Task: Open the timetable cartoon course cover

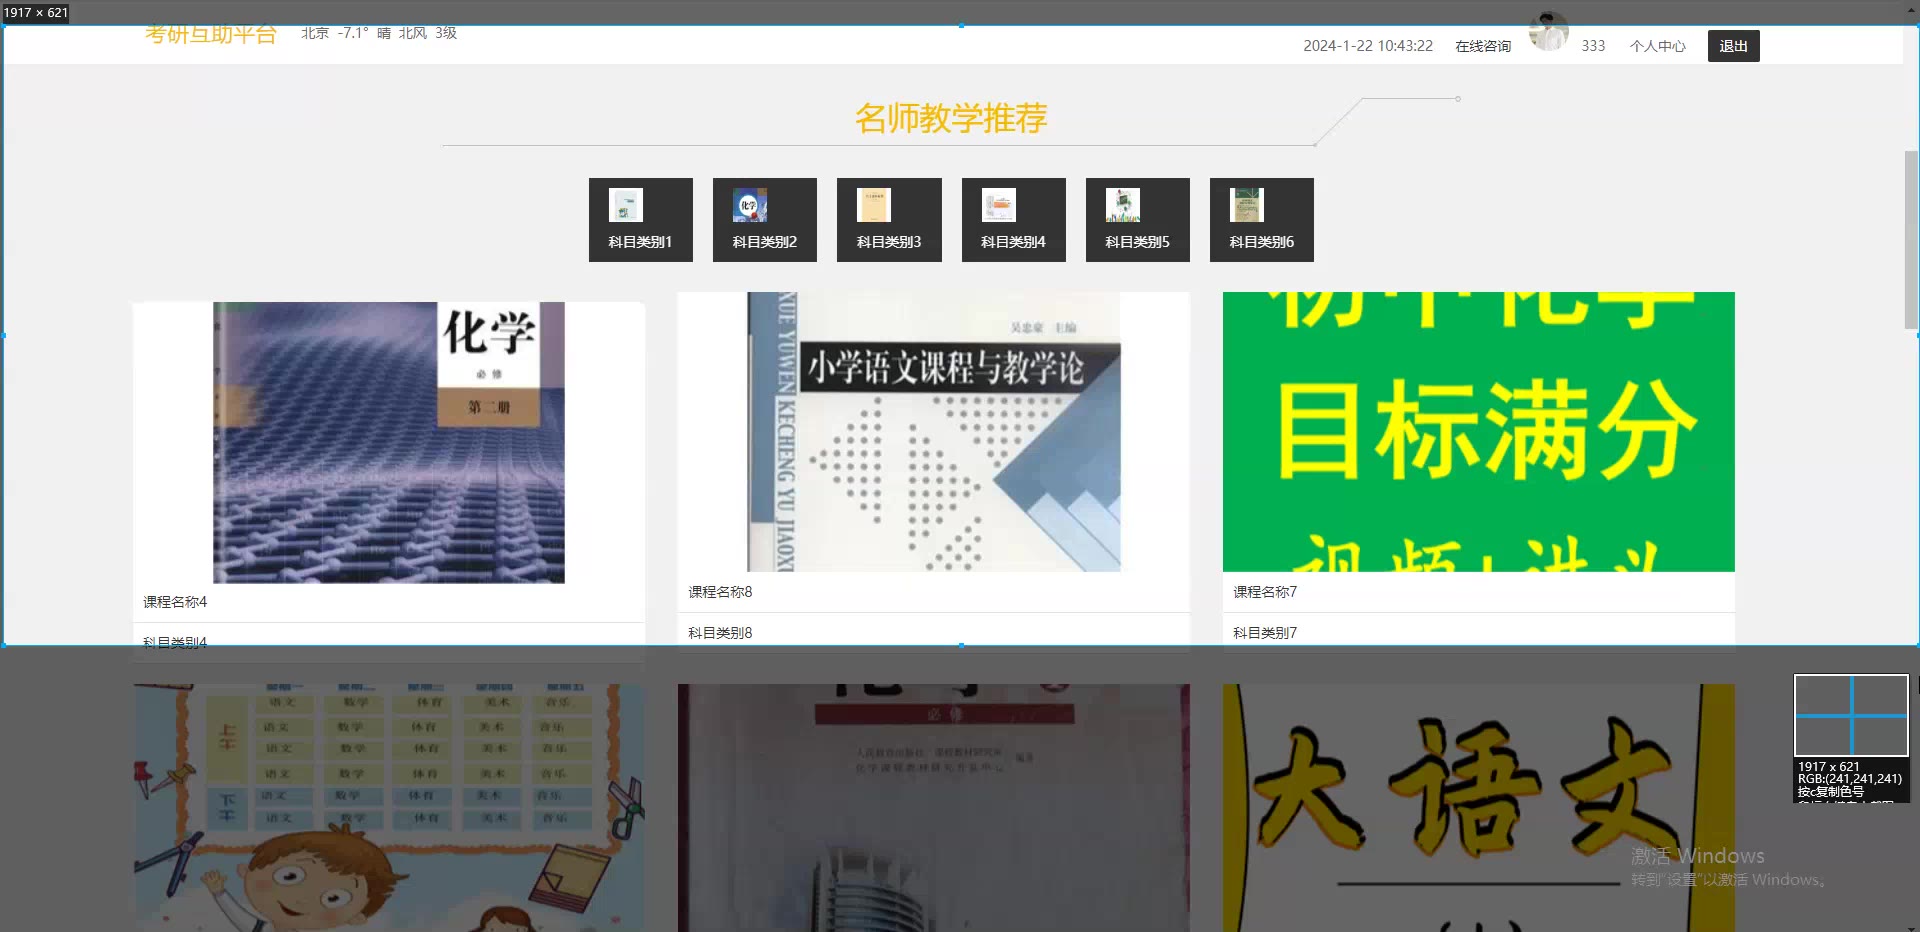Action: tap(389, 808)
